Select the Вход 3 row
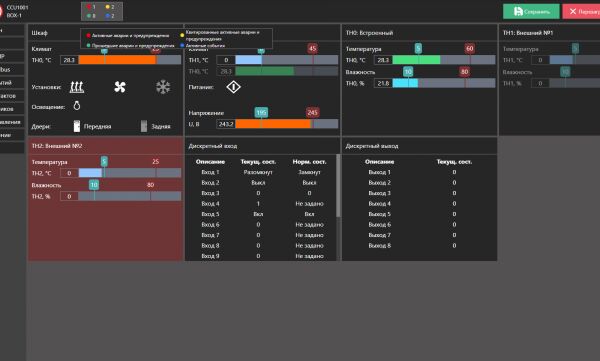Screen dimensions: 600x361 point(261,193)
